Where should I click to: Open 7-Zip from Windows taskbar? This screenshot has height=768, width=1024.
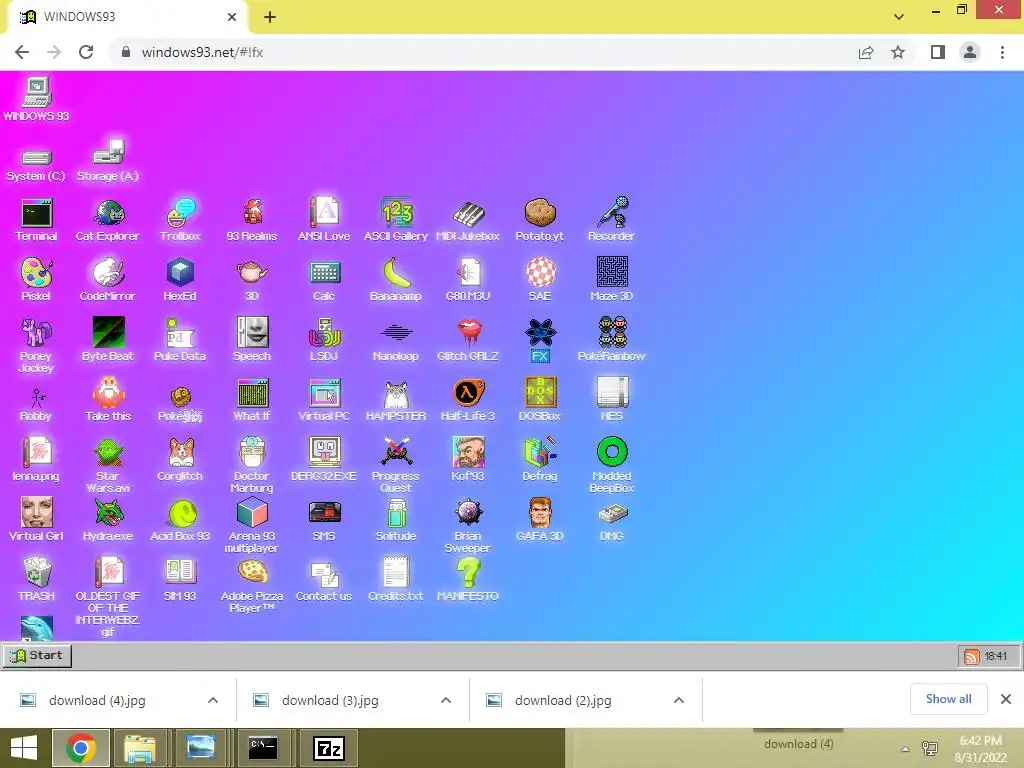point(328,748)
